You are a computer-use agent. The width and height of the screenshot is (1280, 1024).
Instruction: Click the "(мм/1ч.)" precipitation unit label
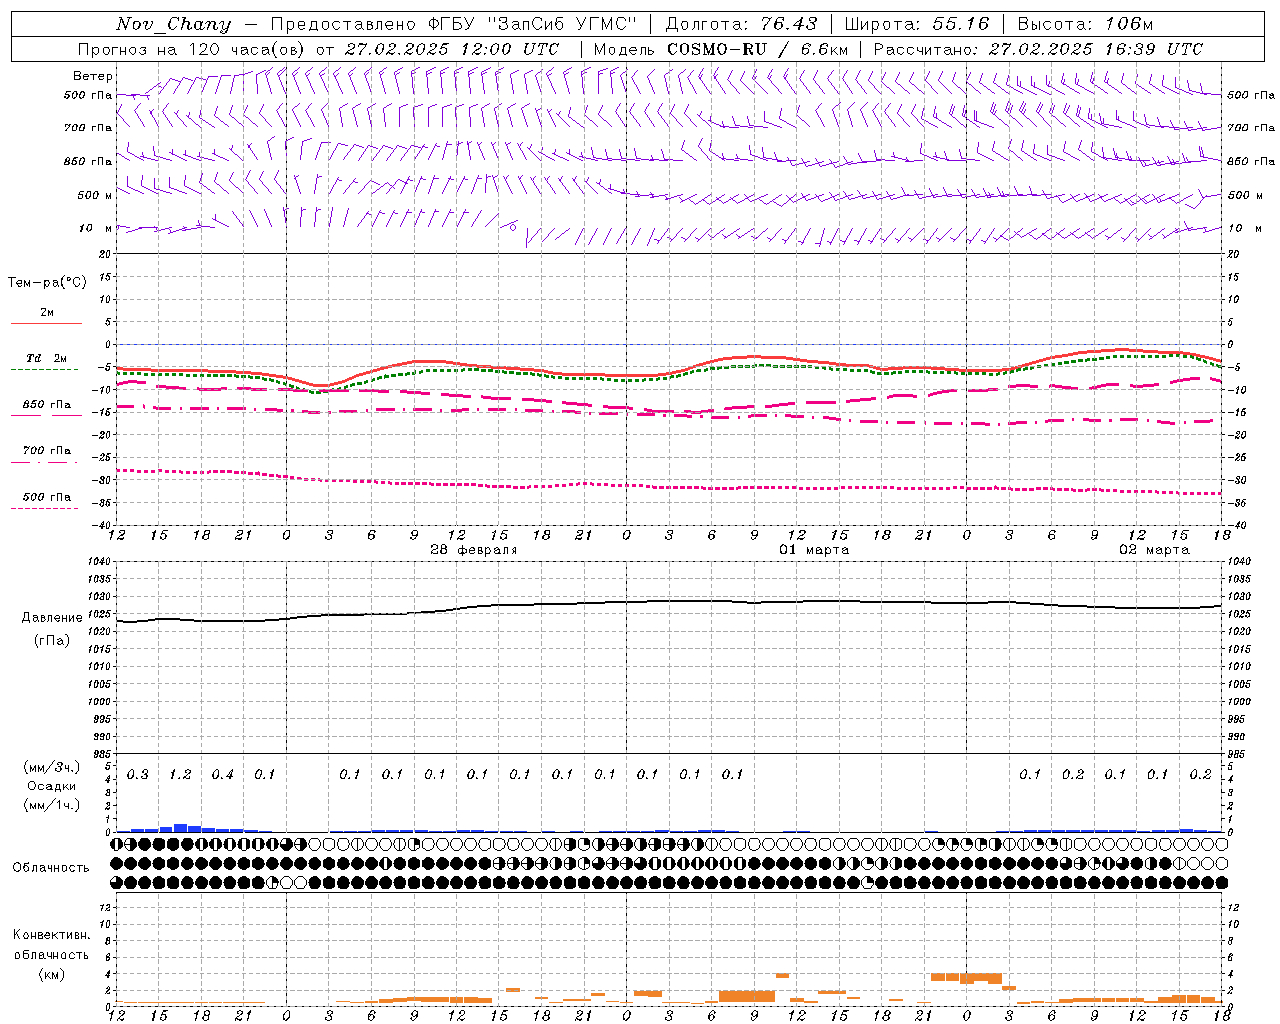52,804
